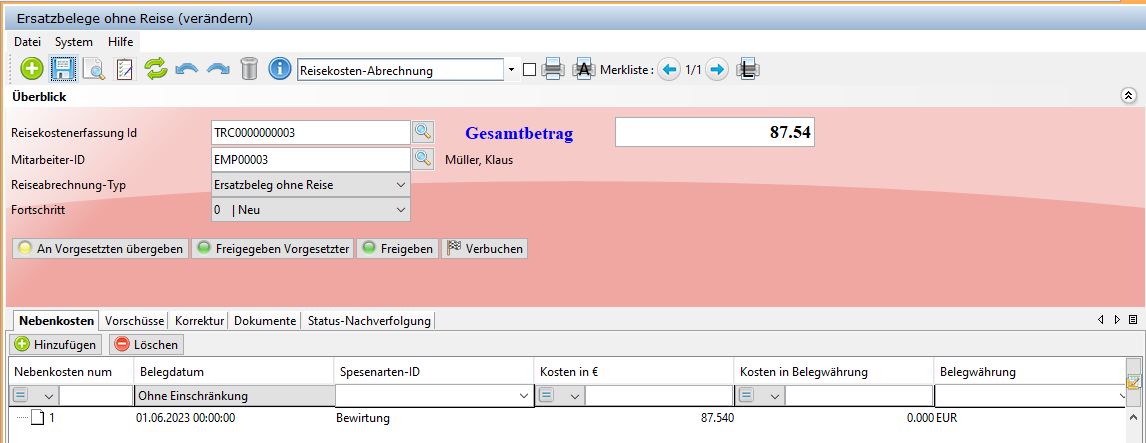1146x443 pixels.
Task: Click Freigegeben Vorgesetzter button
Action: (273, 249)
